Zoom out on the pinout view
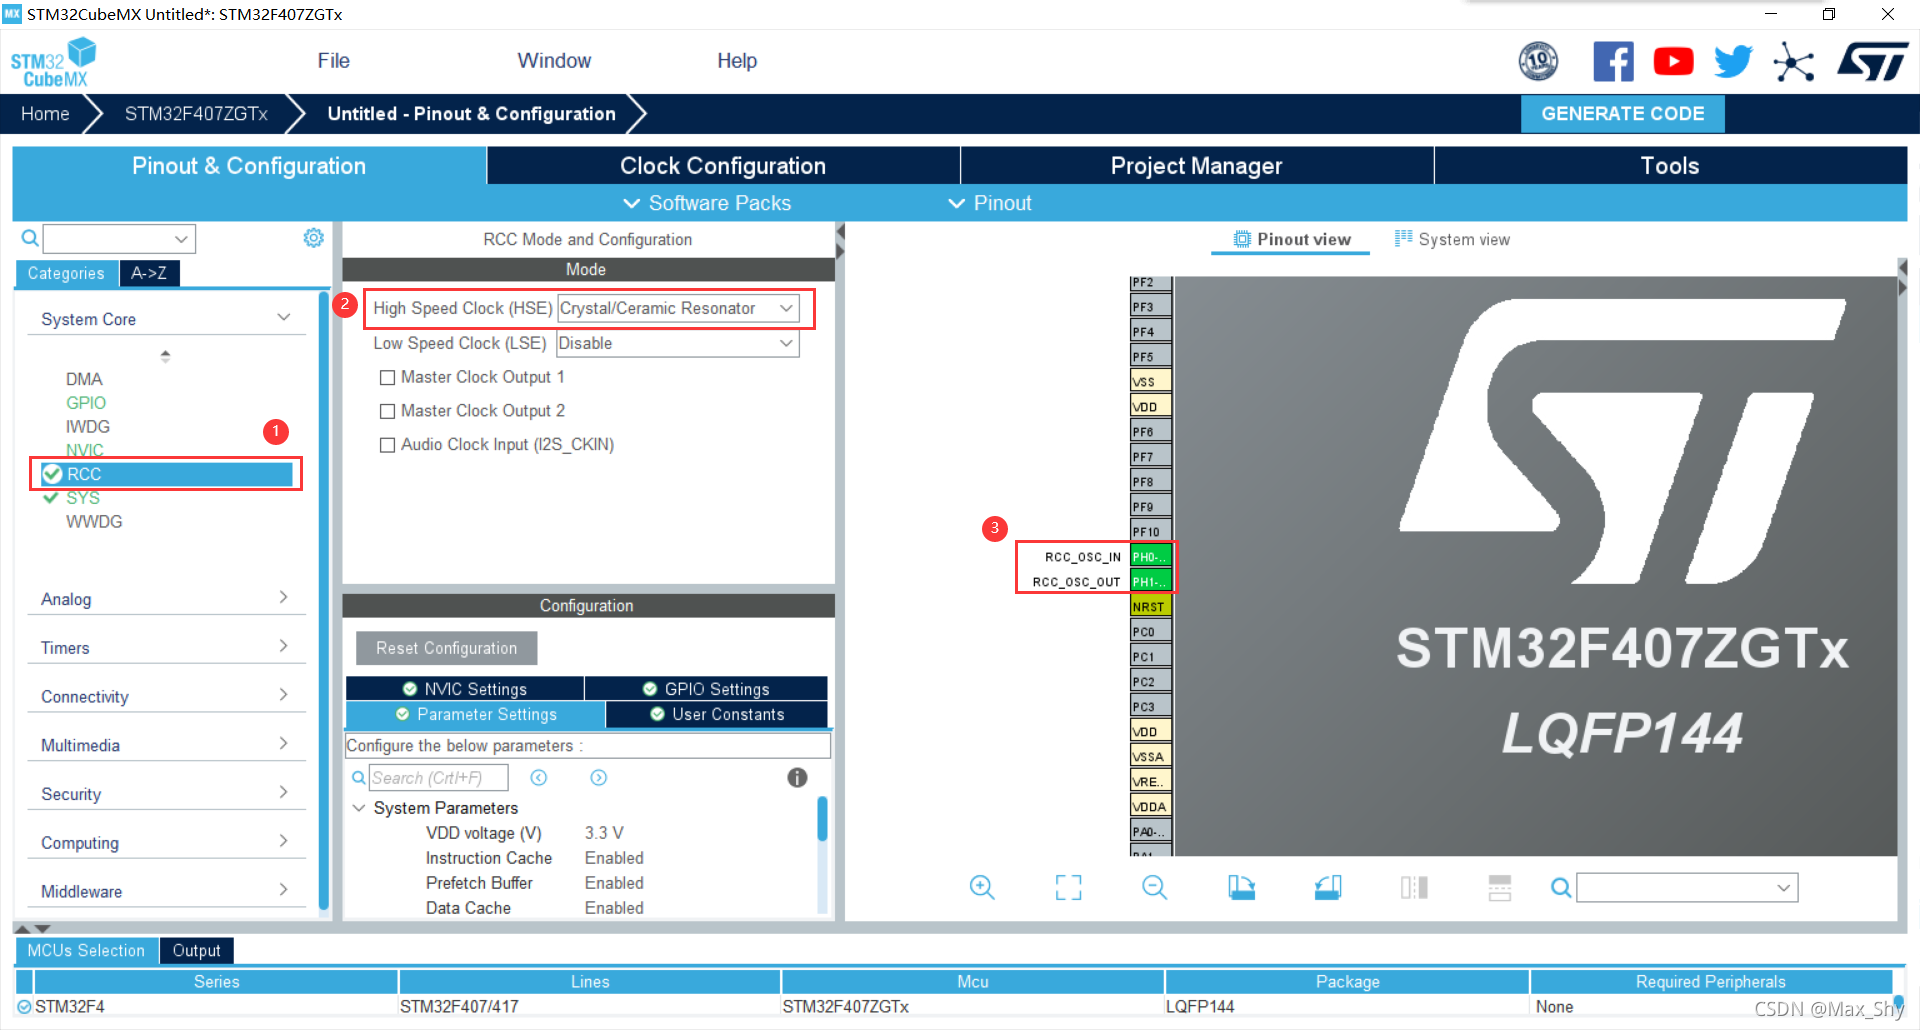Image resolution: width=1920 pixels, height=1030 pixels. click(x=1155, y=887)
